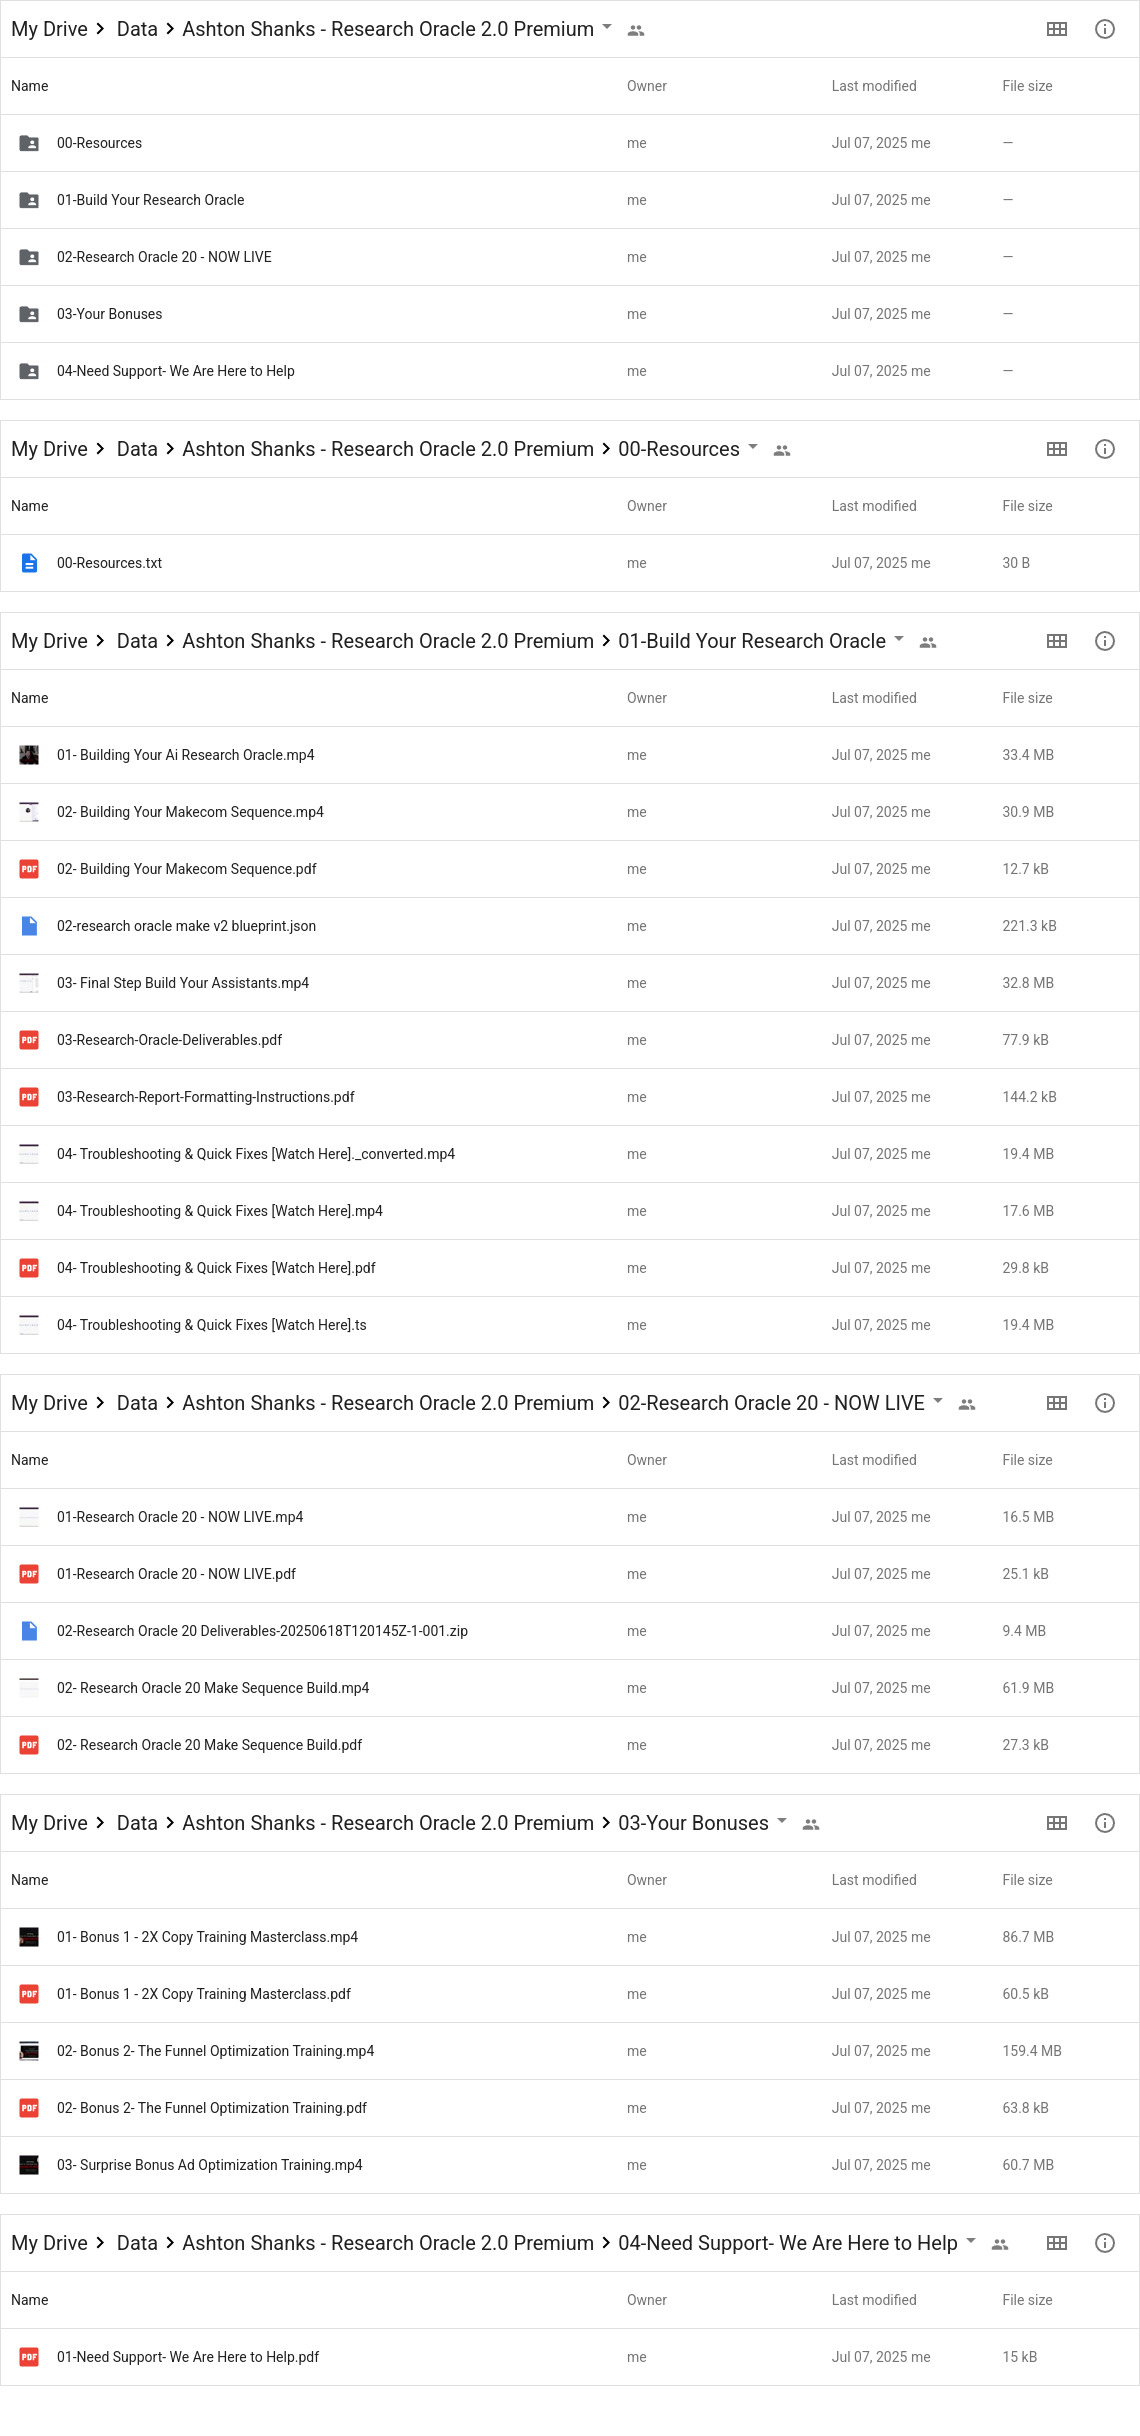This screenshot has height=2436, width=1140.
Task: Click shared people icon beside 02-Research Oracle 20 breadcrumb
Action: (x=967, y=1405)
